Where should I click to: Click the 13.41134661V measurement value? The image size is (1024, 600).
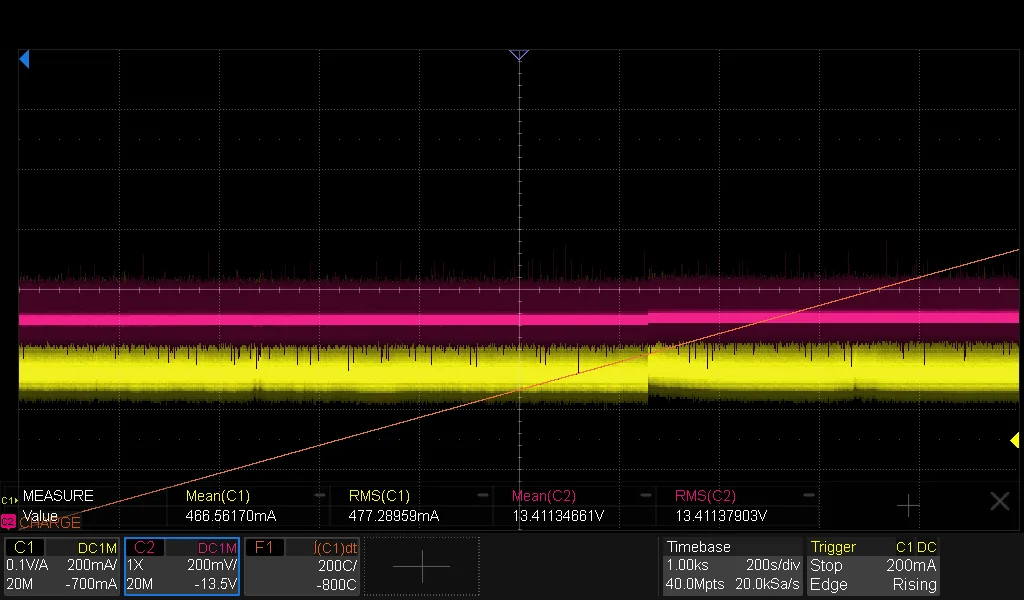558,516
